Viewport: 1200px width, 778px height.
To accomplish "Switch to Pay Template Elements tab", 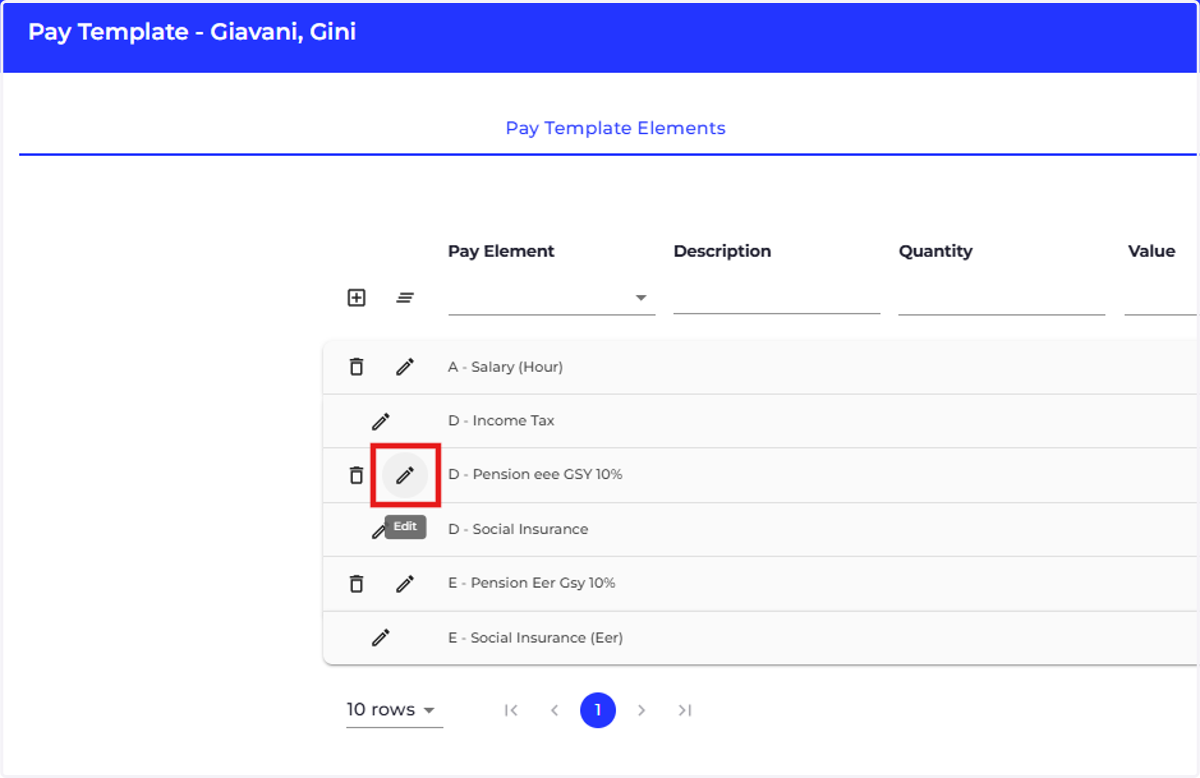I will point(615,128).
